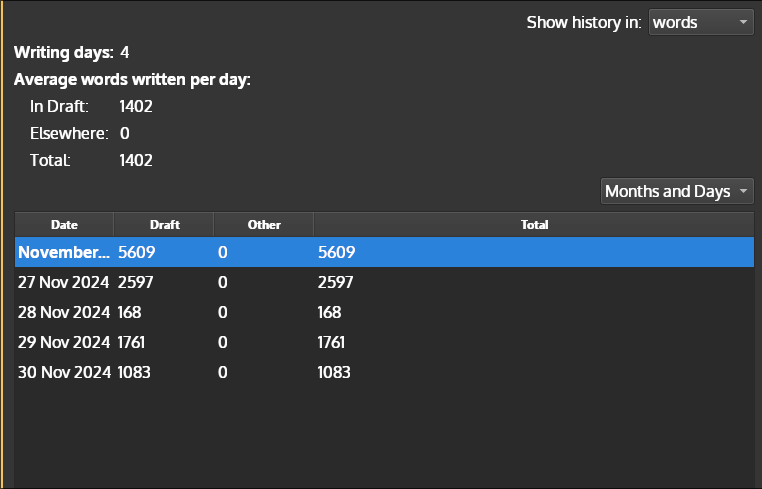The width and height of the screenshot is (762, 489).
Task: Click the 'Average words written per day' label
Action: (132, 80)
